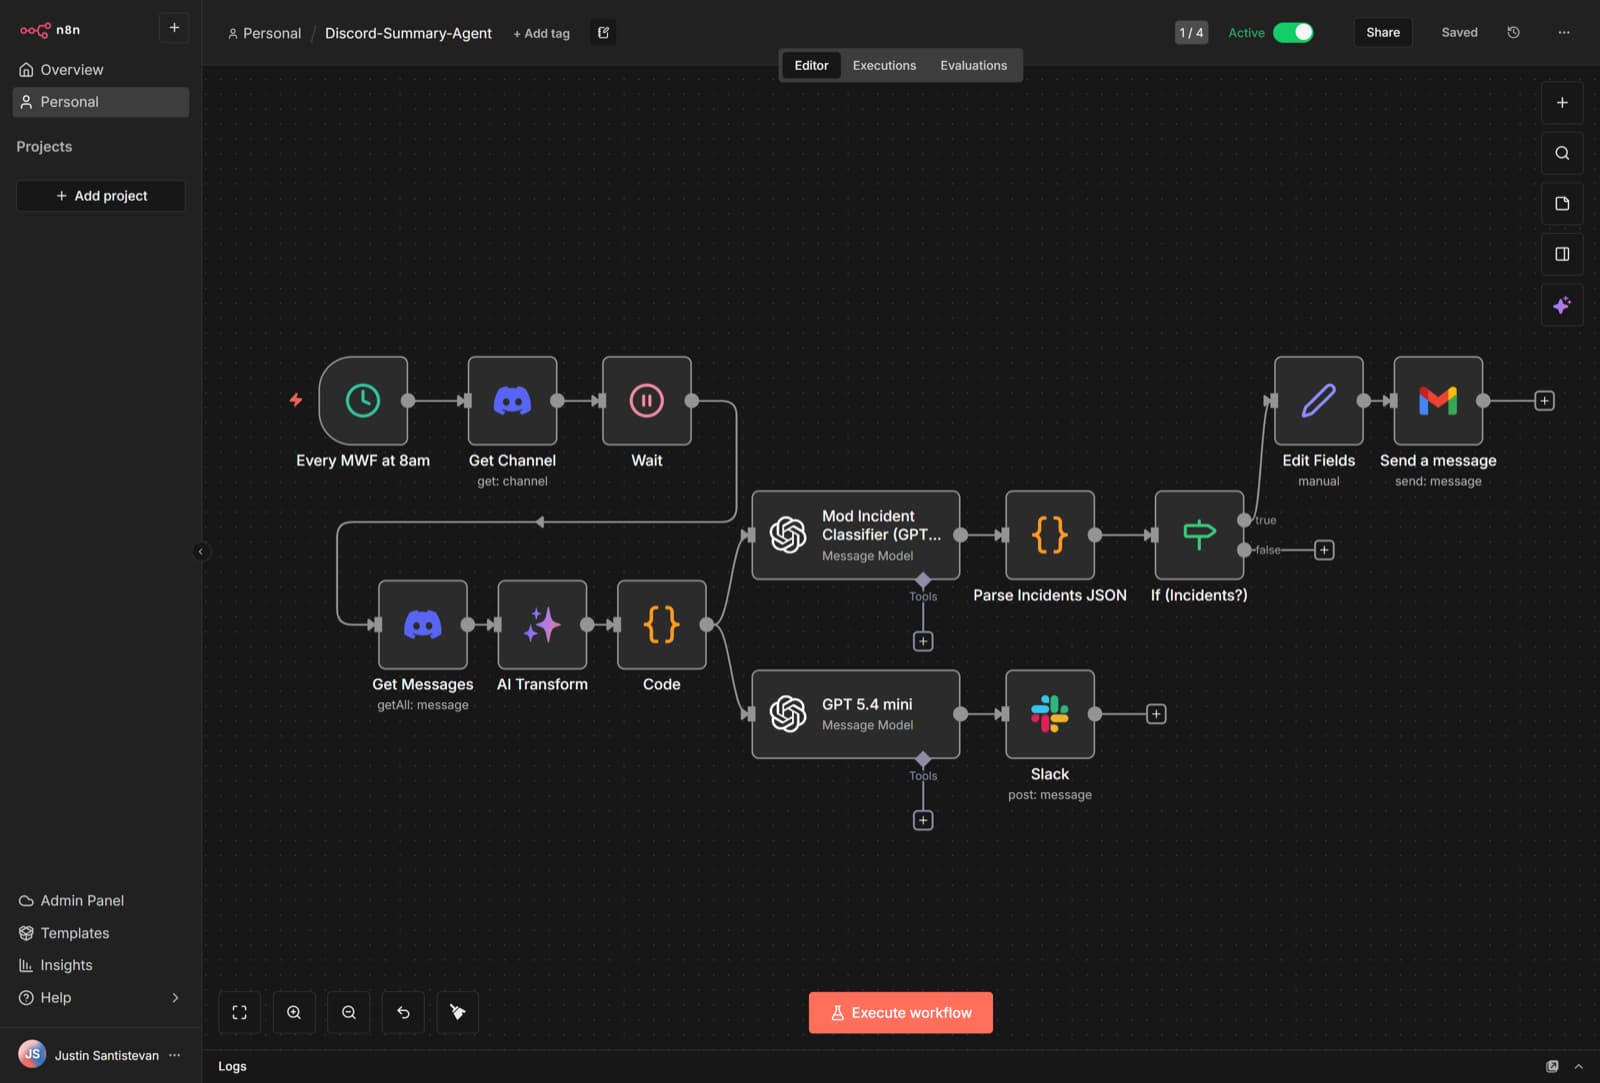The height and width of the screenshot is (1083, 1600).
Task: Switch to the Evaluations tab
Action: pyautogui.click(x=973, y=65)
